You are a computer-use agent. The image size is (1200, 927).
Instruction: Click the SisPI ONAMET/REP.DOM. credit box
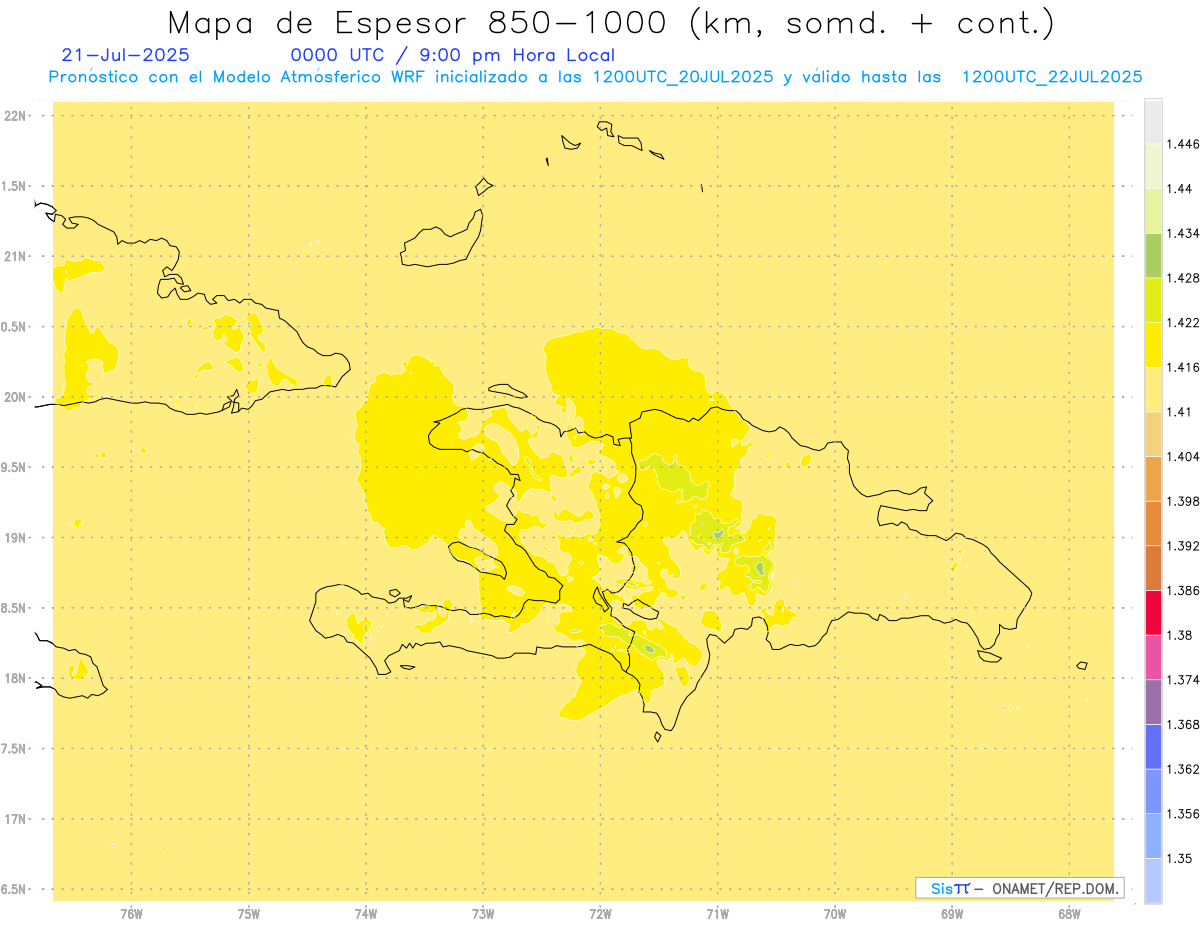[1020, 888]
